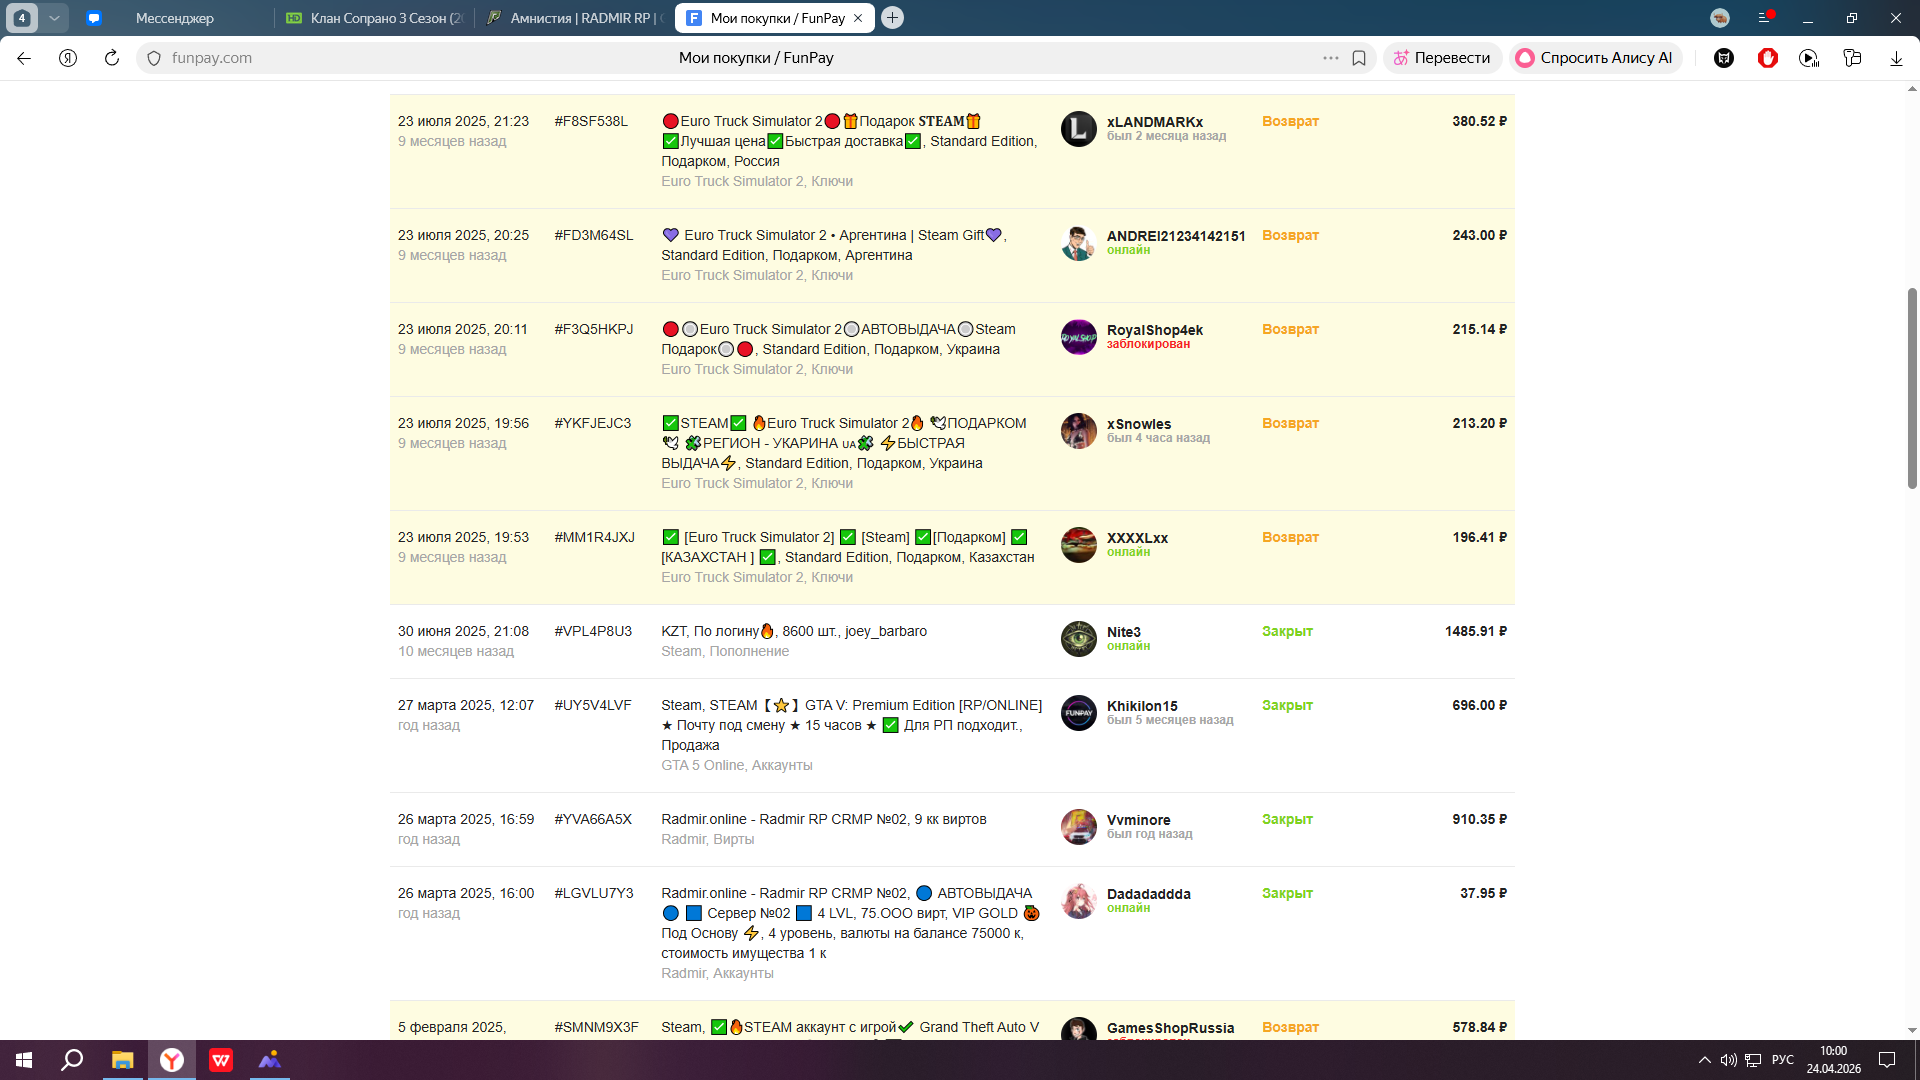Open a new browser tab
The width and height of the screenshot is (1920, 1080).
pyautogui.click(x=892, y=18)
